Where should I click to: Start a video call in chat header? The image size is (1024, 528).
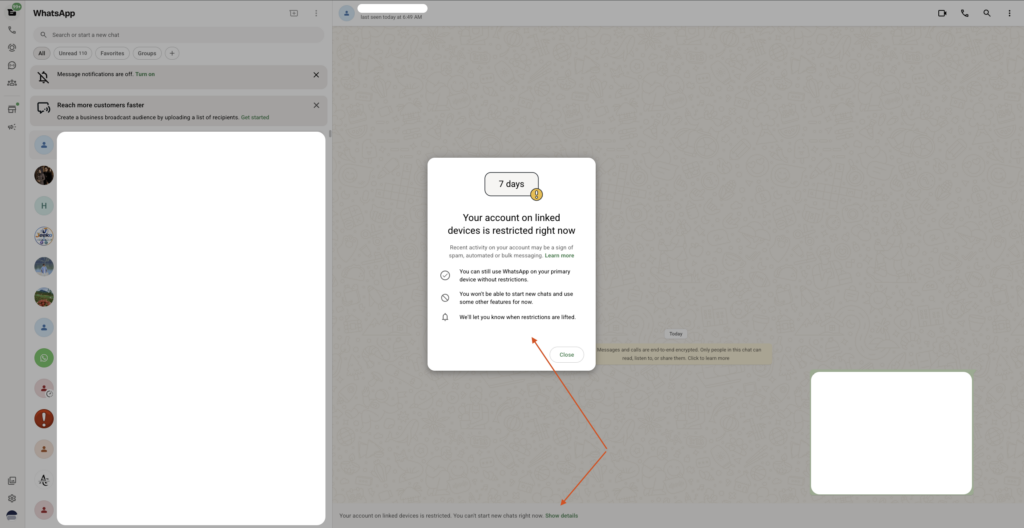942,13
